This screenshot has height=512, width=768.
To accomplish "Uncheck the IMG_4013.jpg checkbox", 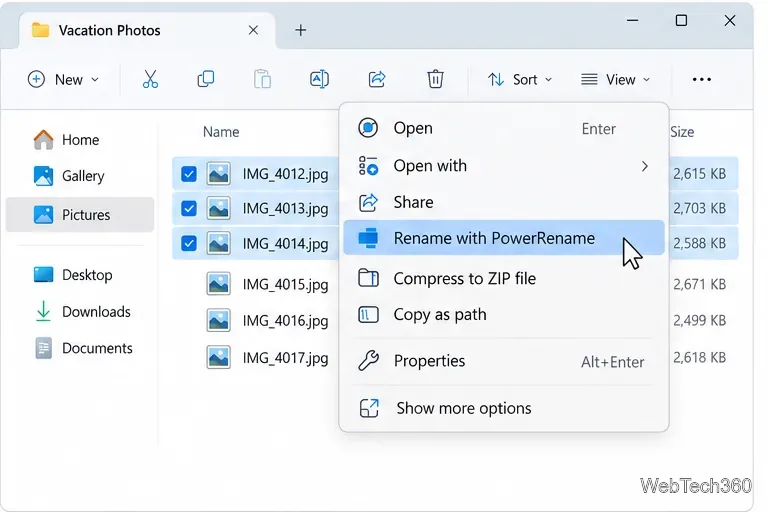I will (x=189, y=209).
